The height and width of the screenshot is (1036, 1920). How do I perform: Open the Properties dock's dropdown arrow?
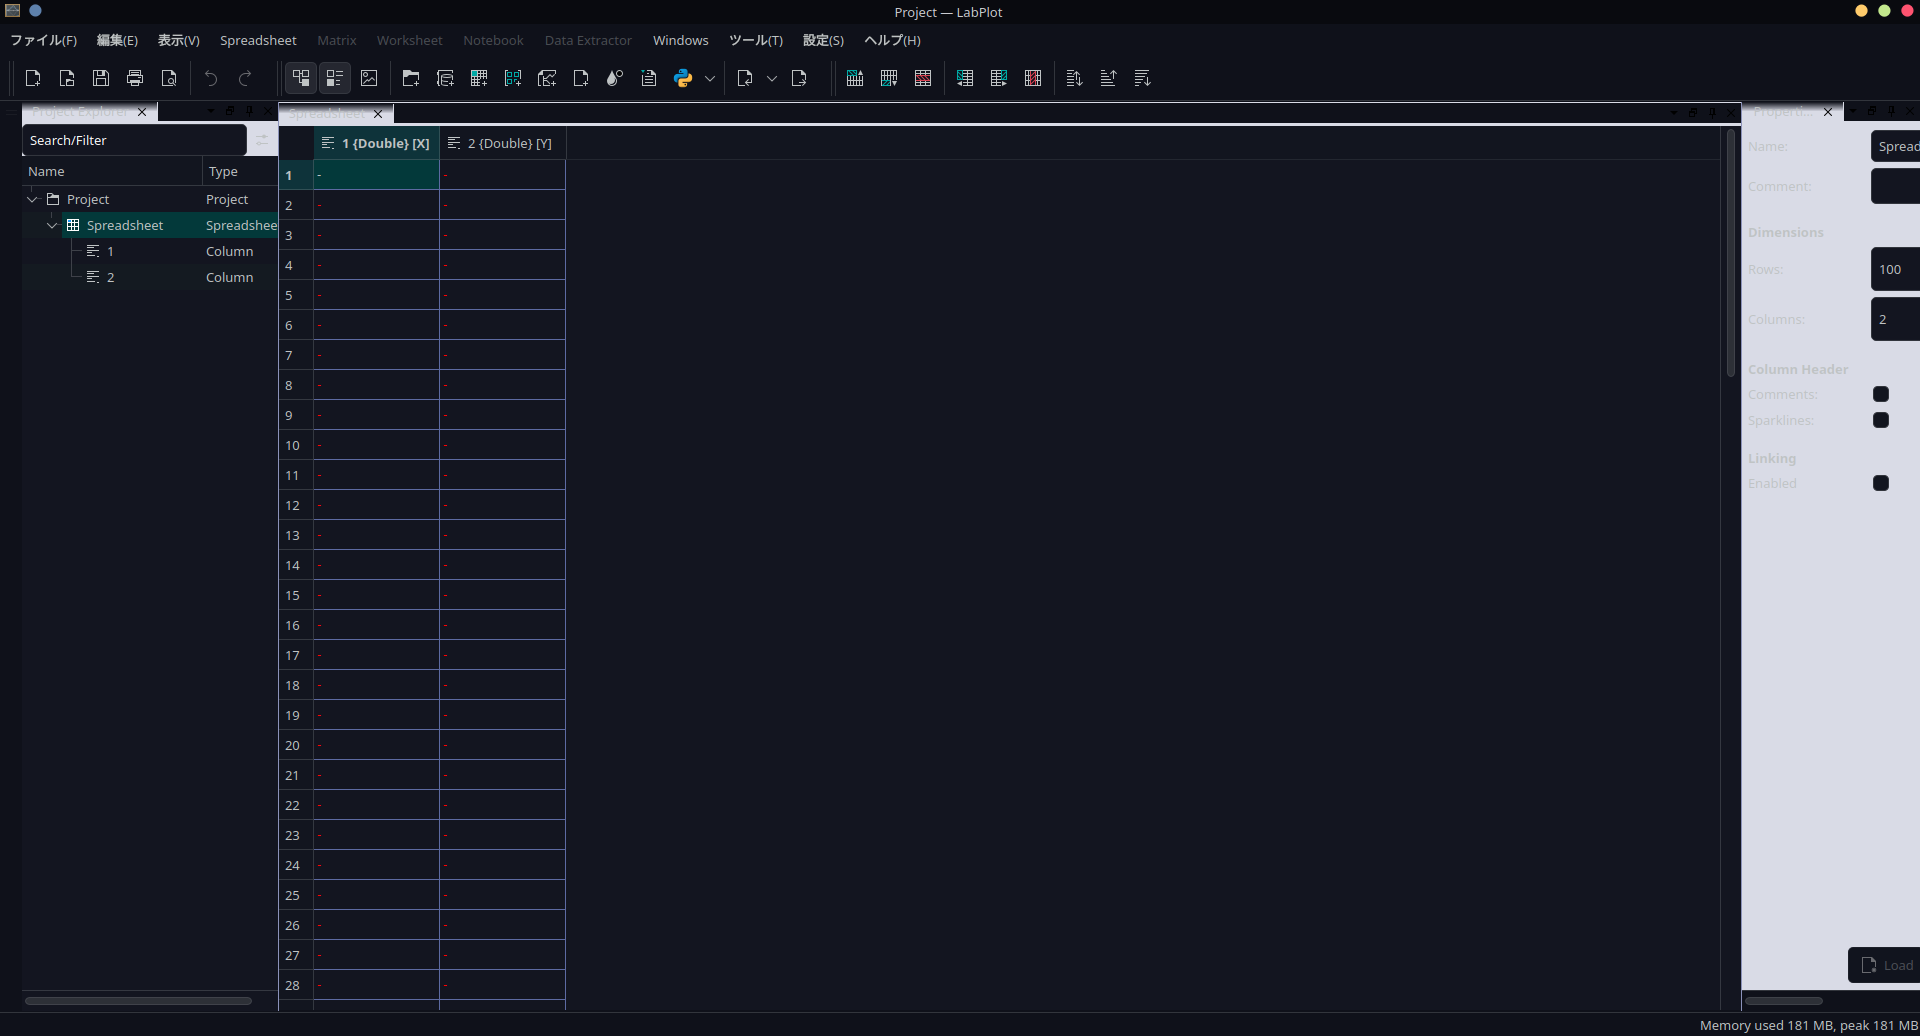tap(1853, 111)
